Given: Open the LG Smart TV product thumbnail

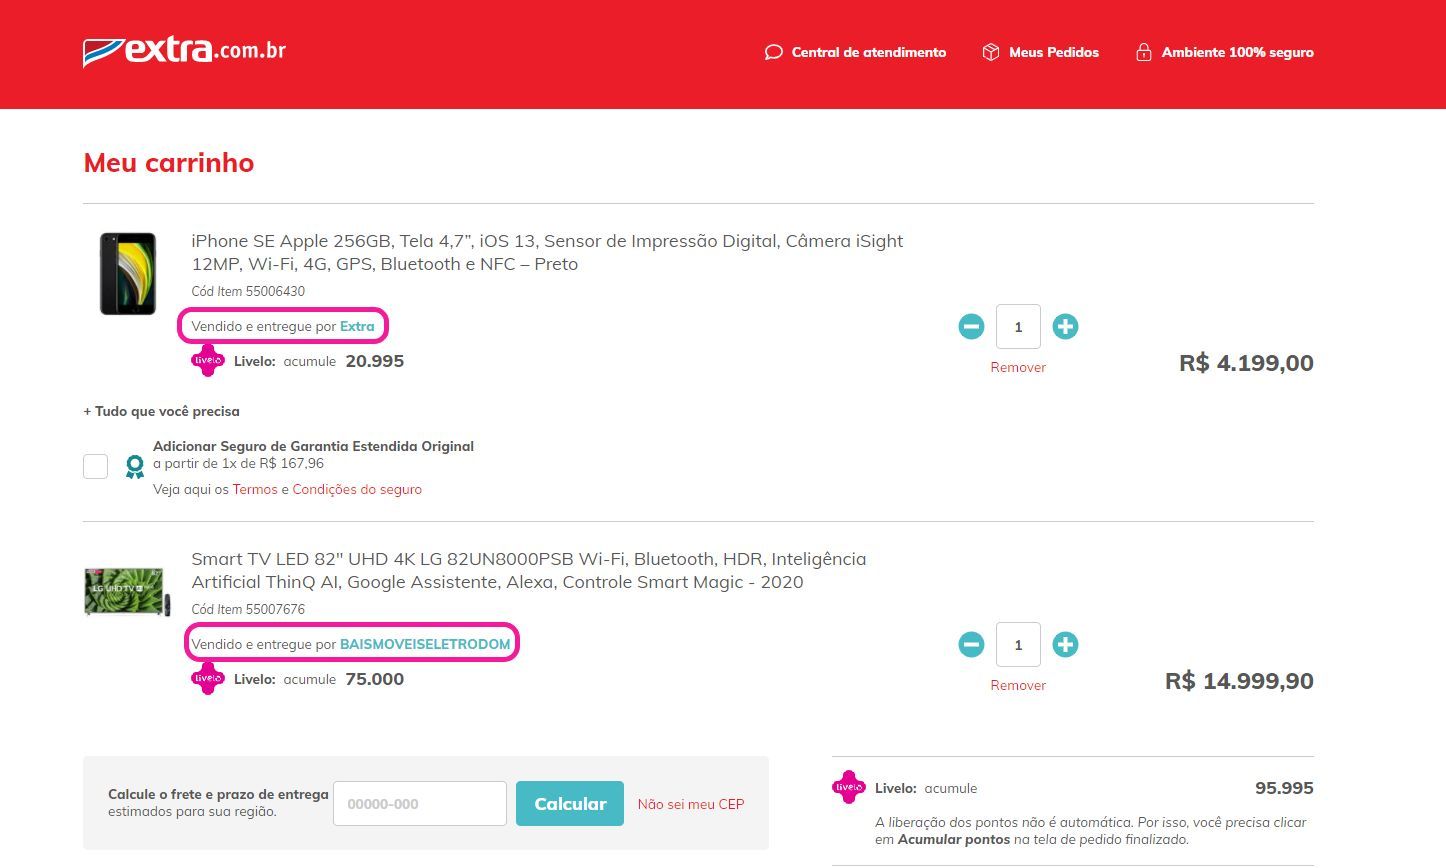Looking at the screenshot, I should pos(127,591).
